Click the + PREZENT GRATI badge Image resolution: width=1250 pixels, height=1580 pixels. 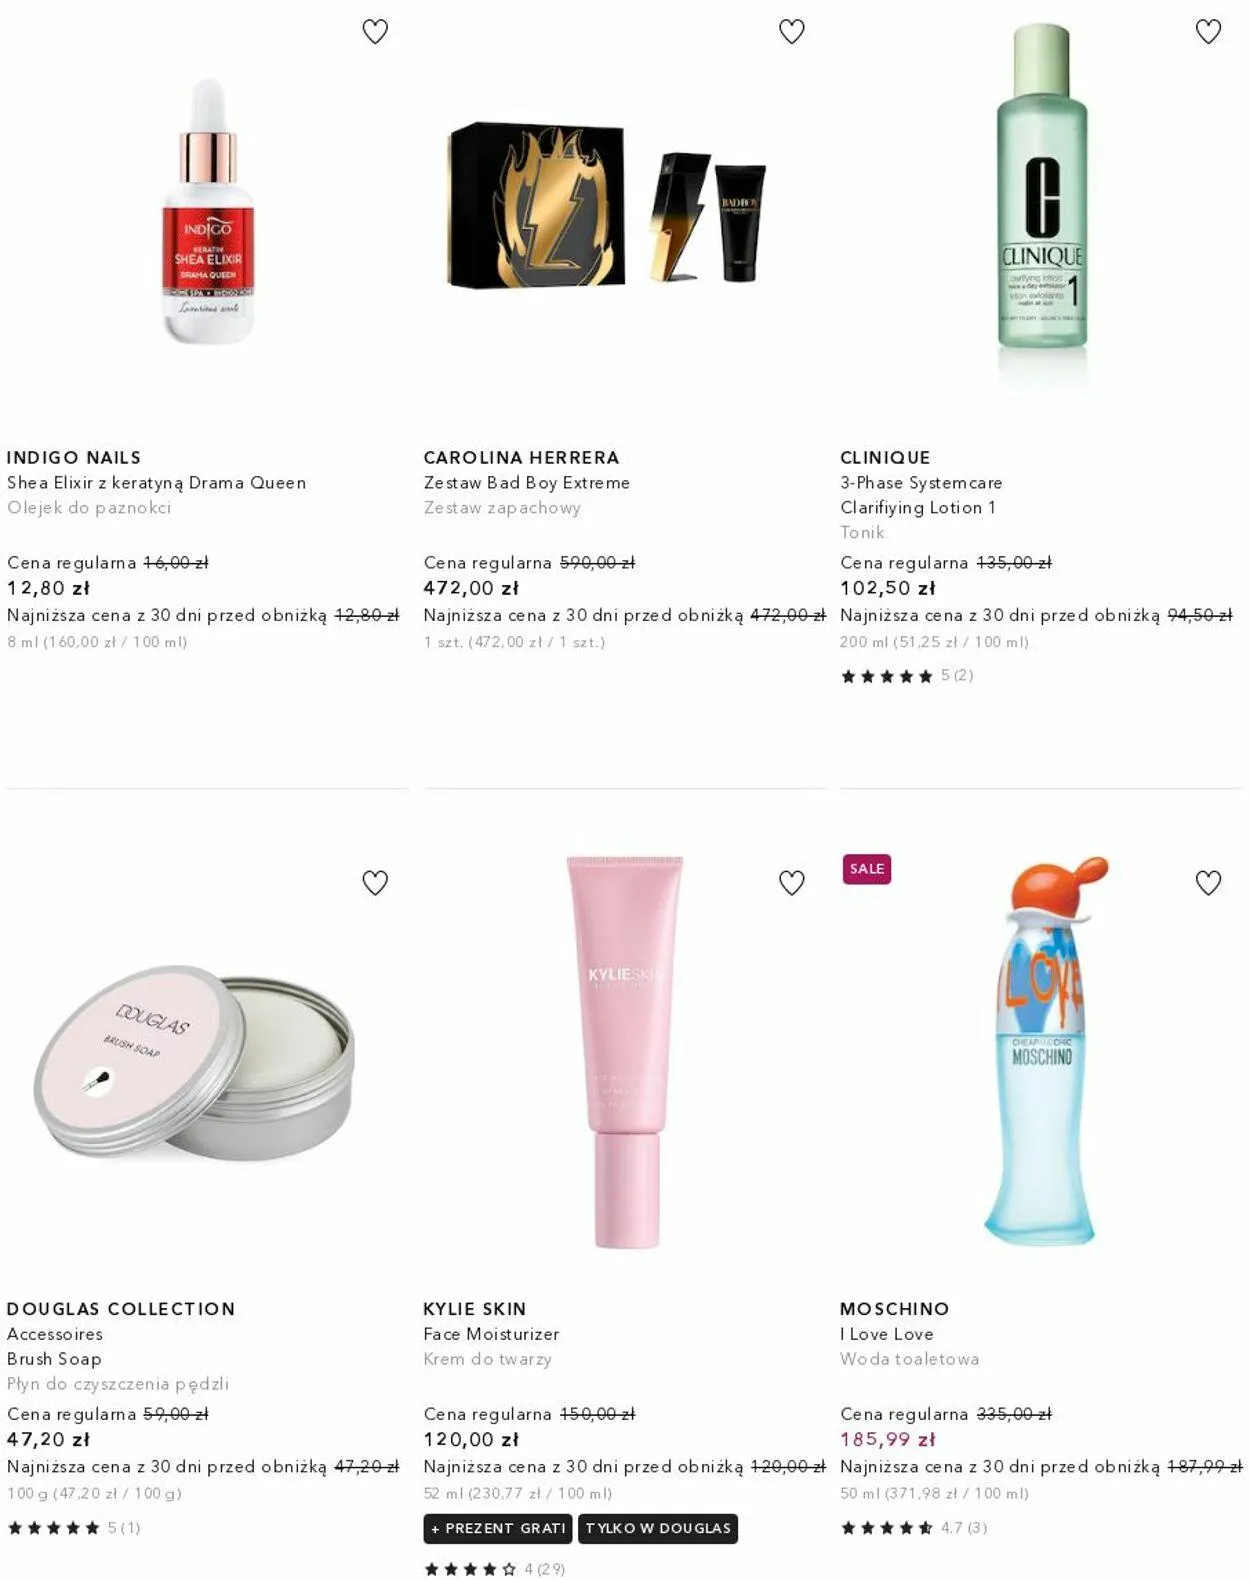click(x=498, y=1528)
